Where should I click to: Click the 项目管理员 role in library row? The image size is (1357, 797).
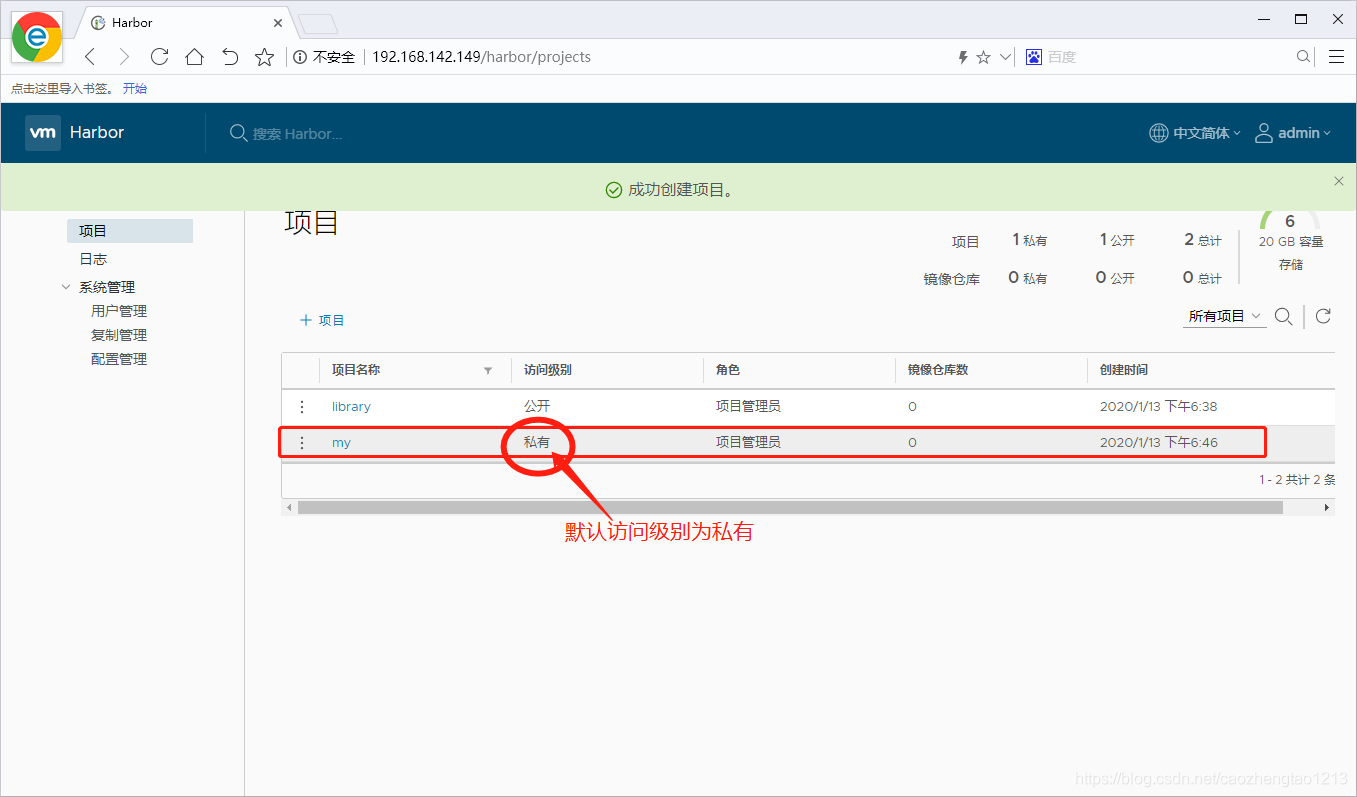coord(748,407)
